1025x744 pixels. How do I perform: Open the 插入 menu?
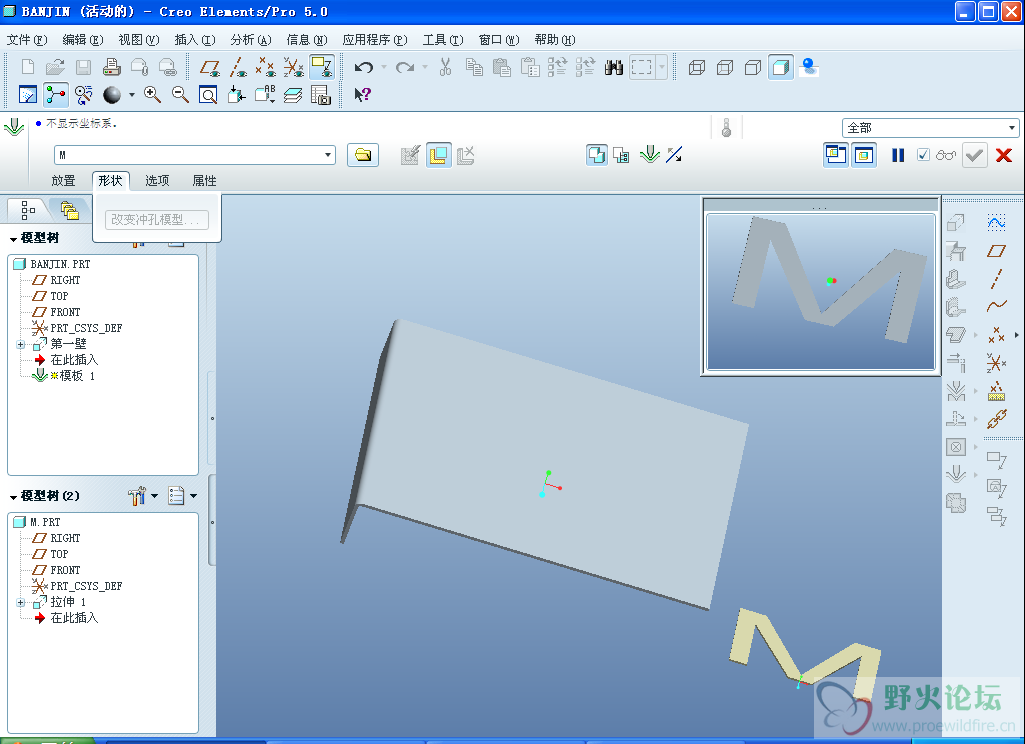195,40
